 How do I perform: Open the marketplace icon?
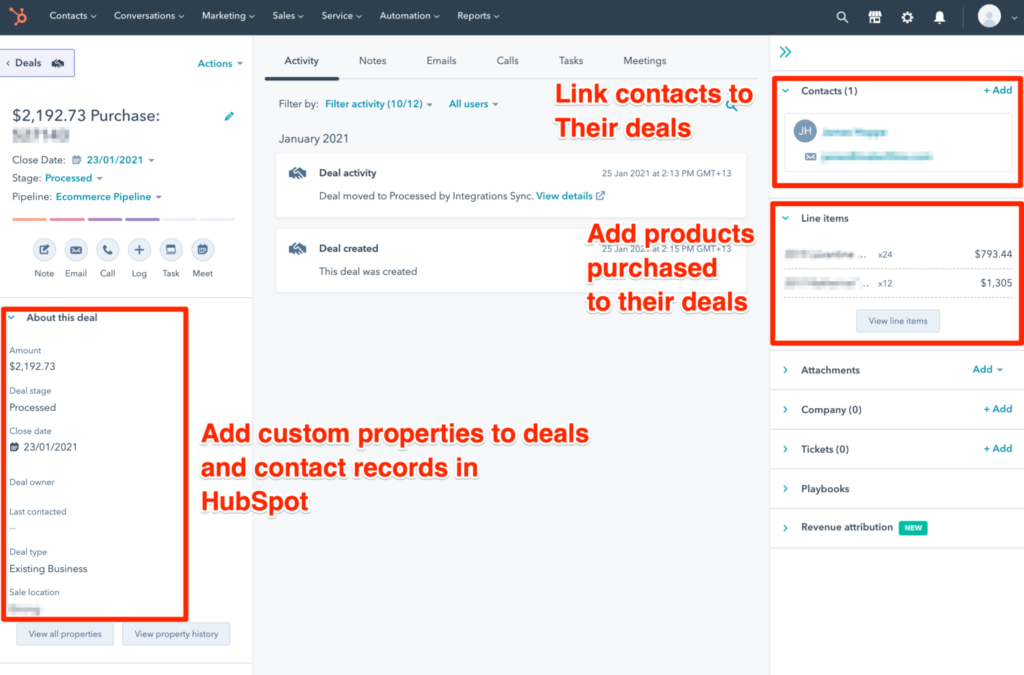click(874, 18)
